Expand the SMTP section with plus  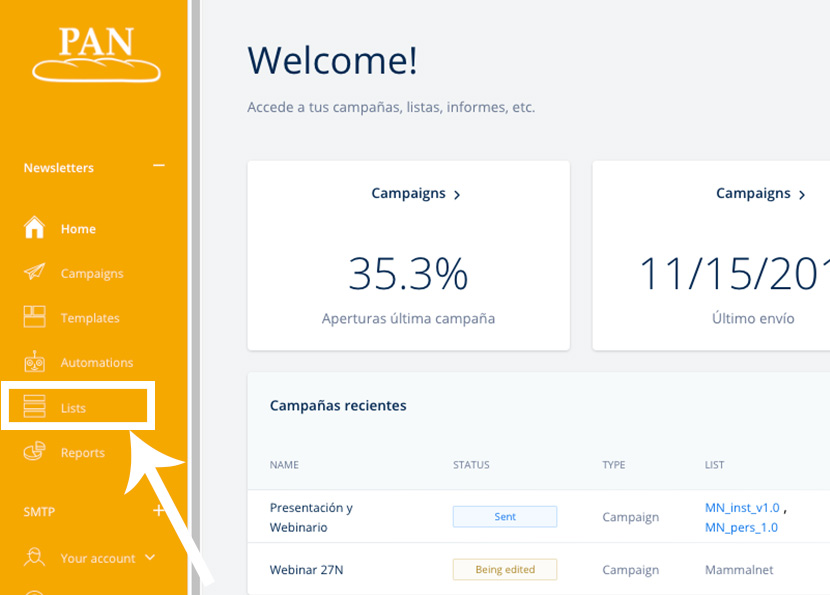coord(158,511)
